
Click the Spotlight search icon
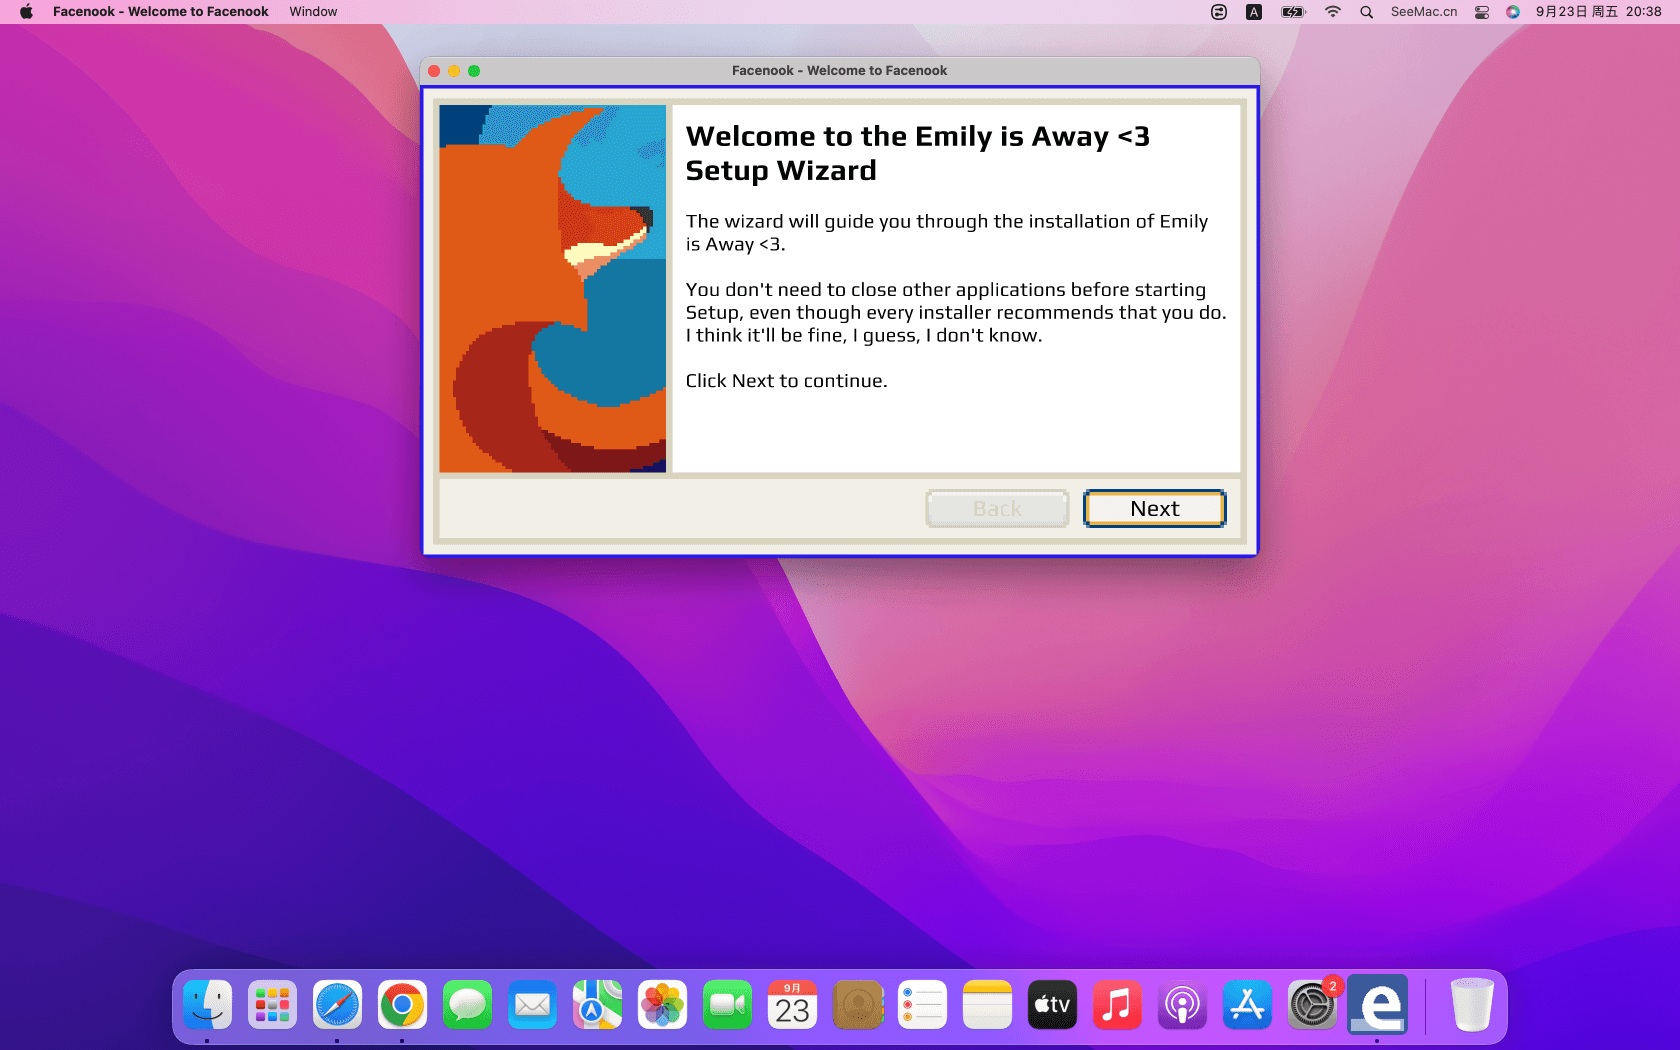1366,12
